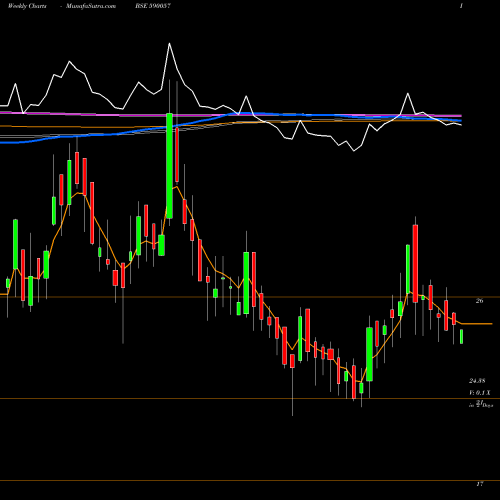The height and width of the screenshot is (500, 500).
Task: Click the 'V: 0.1 X' volume text
Action: click(480, 393)
